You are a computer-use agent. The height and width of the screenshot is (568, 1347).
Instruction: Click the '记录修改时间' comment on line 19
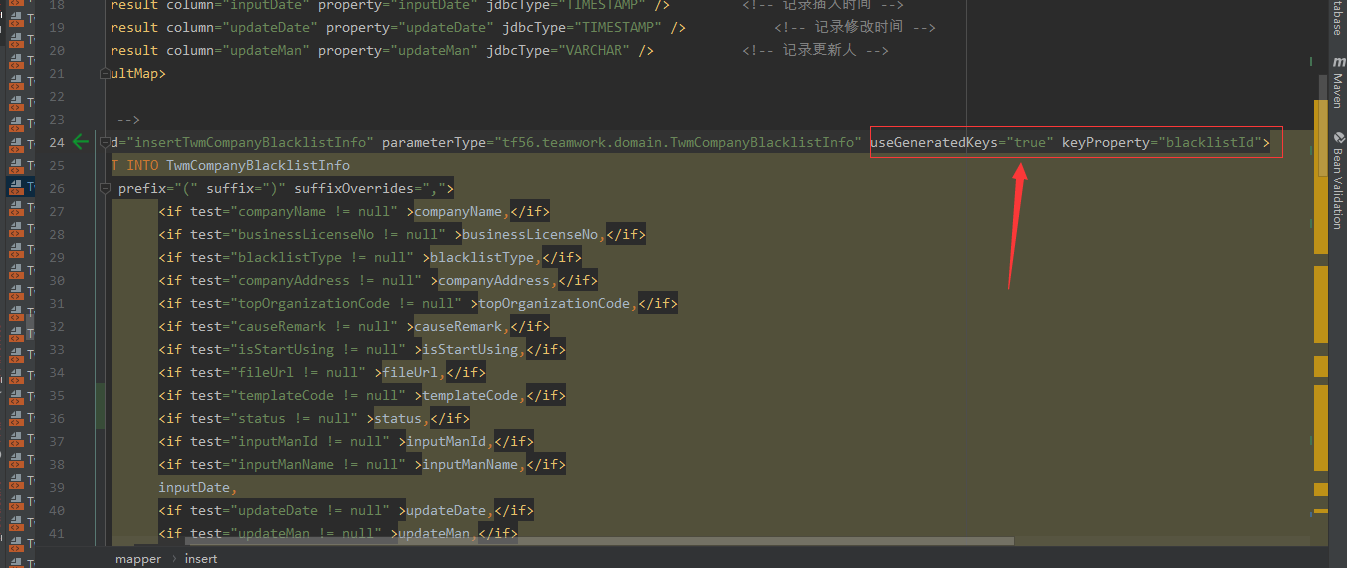(859, 27)
